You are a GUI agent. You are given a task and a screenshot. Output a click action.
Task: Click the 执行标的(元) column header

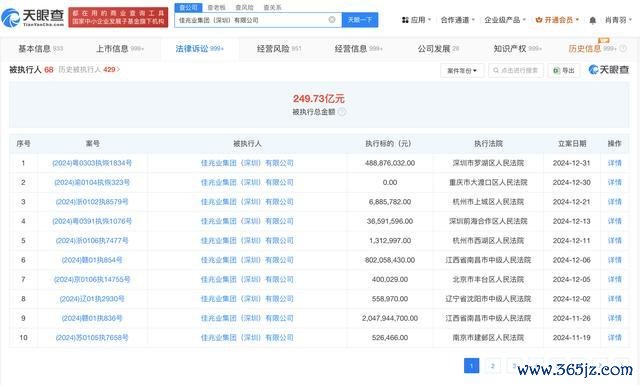point(388,144)
